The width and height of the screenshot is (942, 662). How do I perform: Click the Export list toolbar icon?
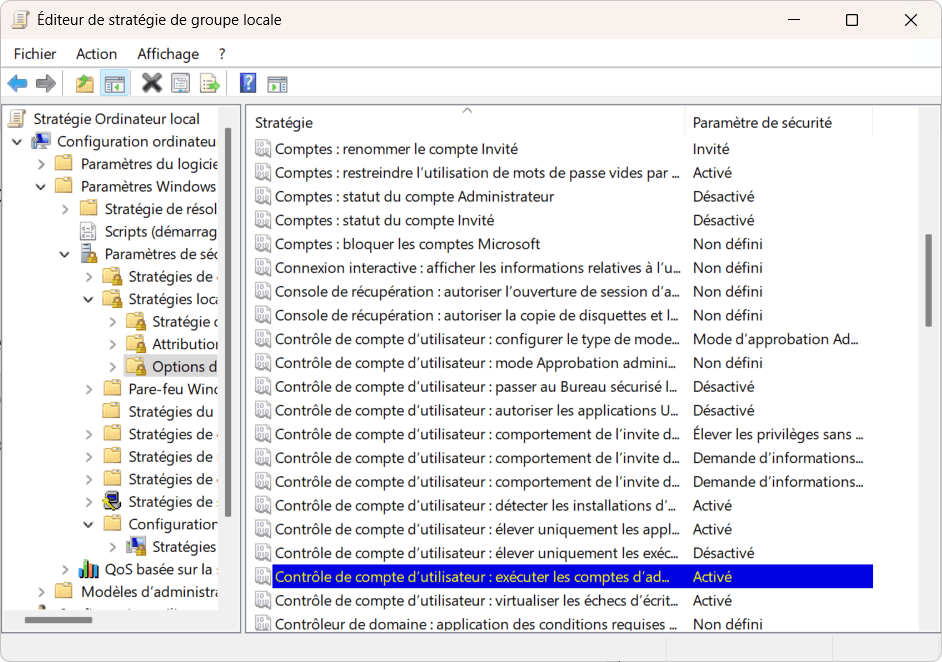210,84
